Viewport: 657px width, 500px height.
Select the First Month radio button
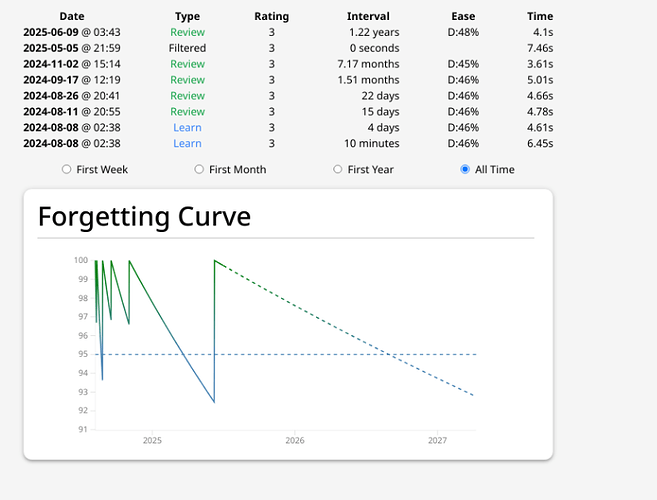coord(199,169)
